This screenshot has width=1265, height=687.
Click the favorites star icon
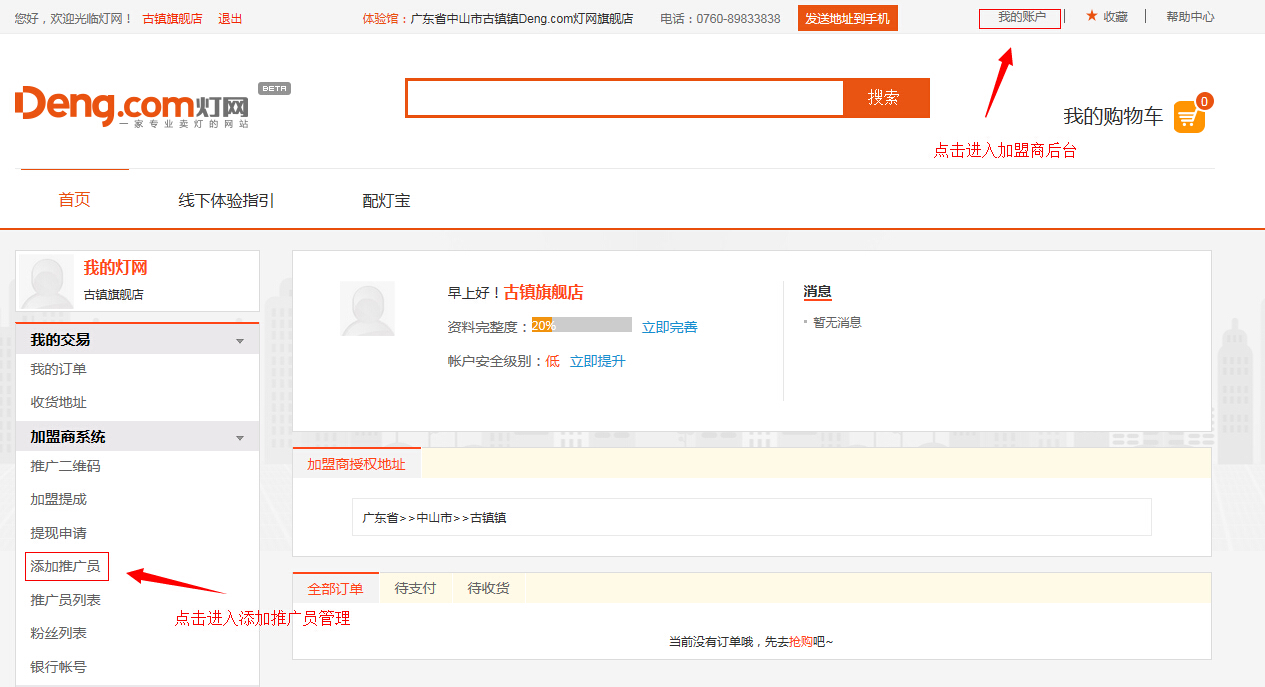(1092, 16)
